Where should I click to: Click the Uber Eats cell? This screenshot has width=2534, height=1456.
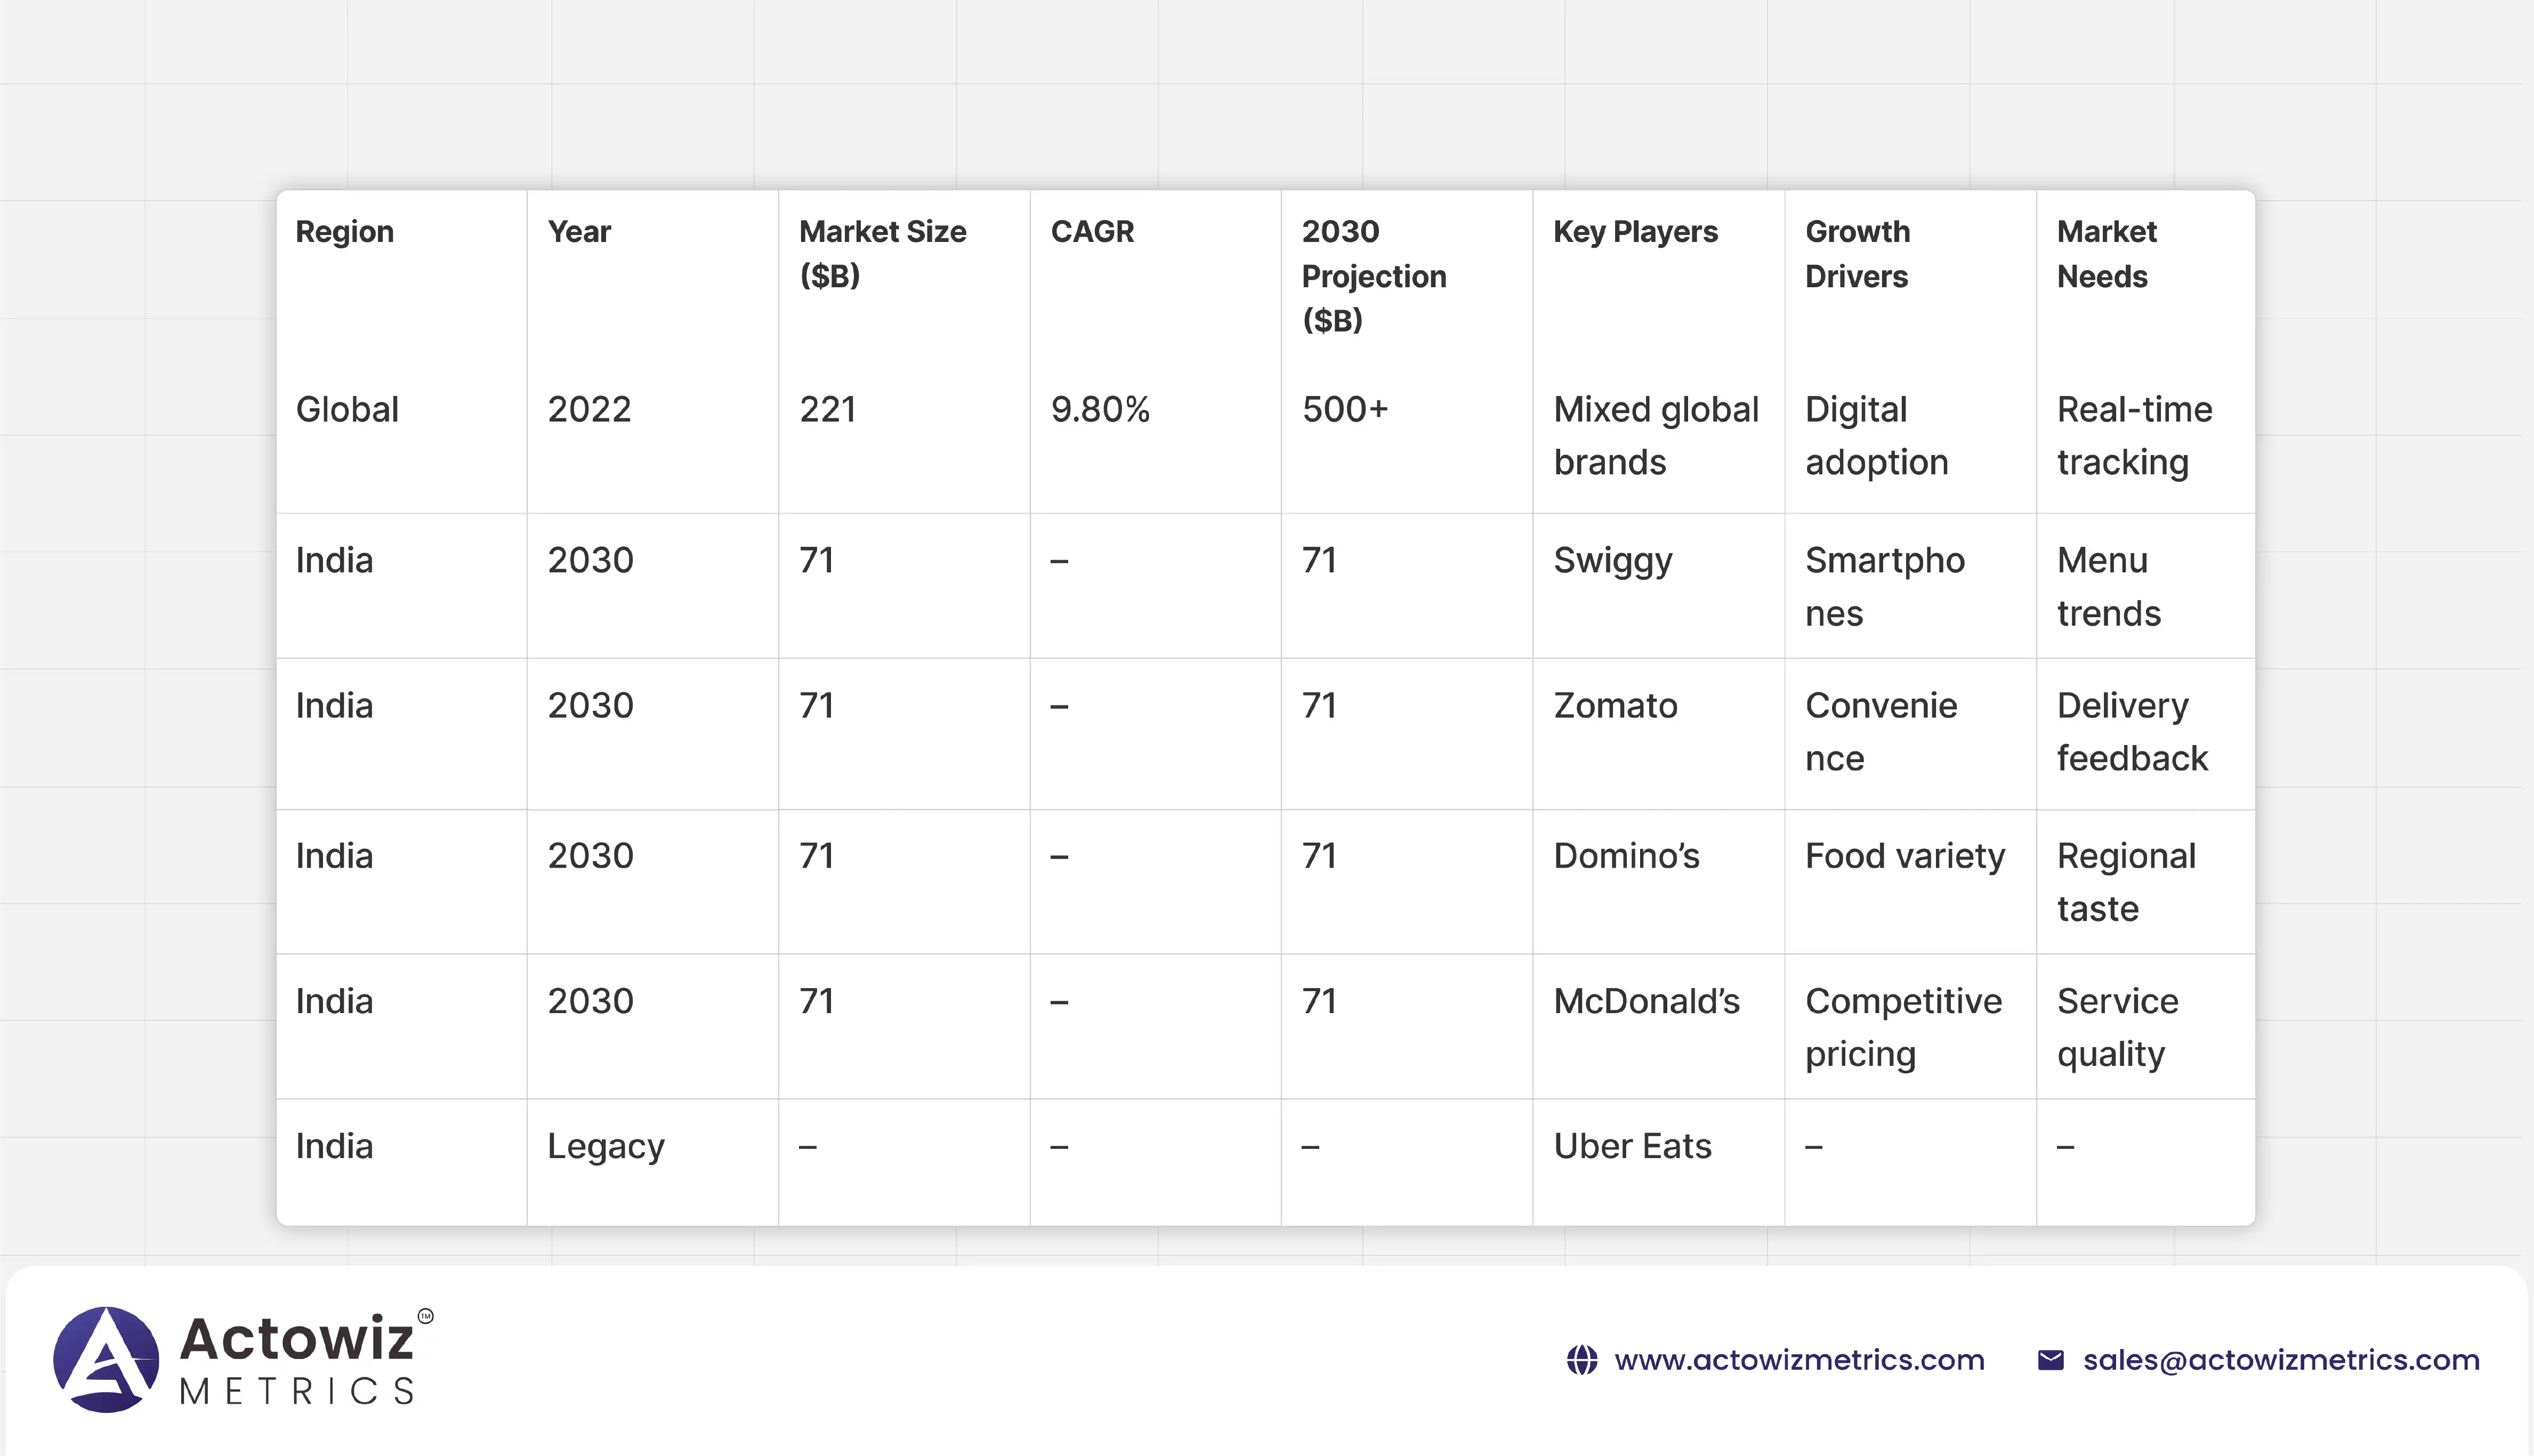pos(1632,1146)
